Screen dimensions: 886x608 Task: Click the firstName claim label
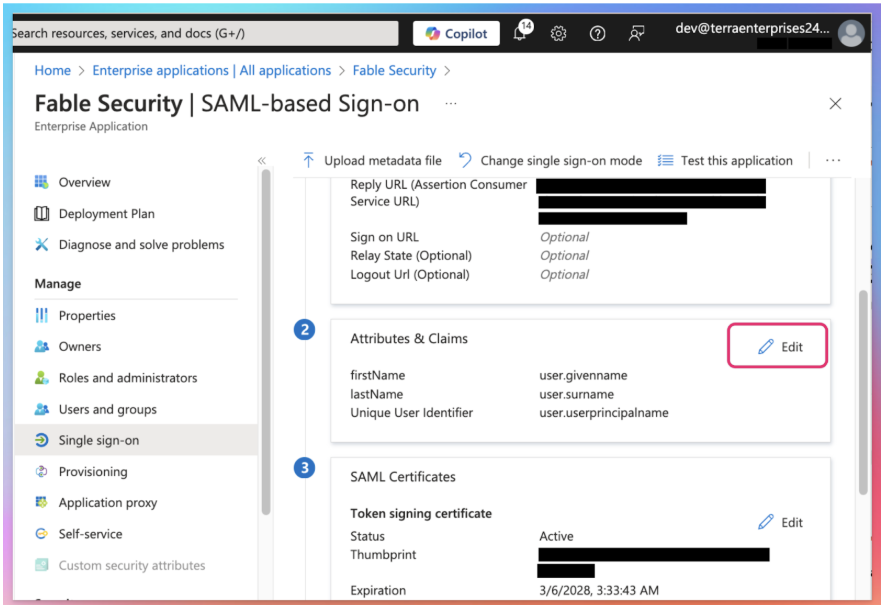(377, 375)
